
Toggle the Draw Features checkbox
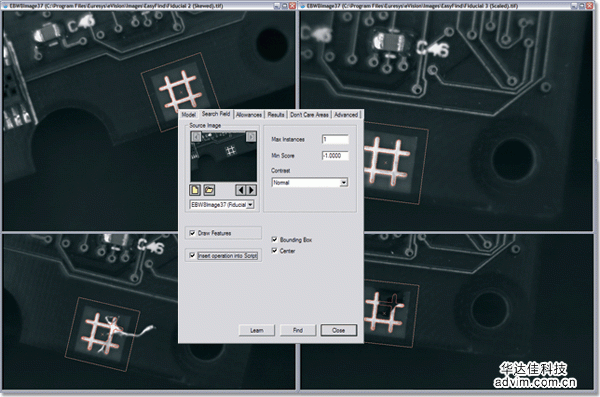192,233
